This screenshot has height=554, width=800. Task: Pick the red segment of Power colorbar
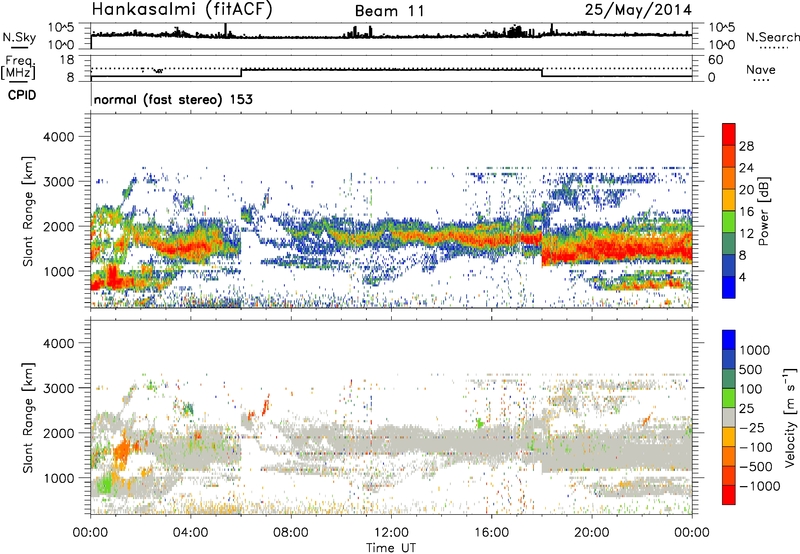tap(729, 135)
